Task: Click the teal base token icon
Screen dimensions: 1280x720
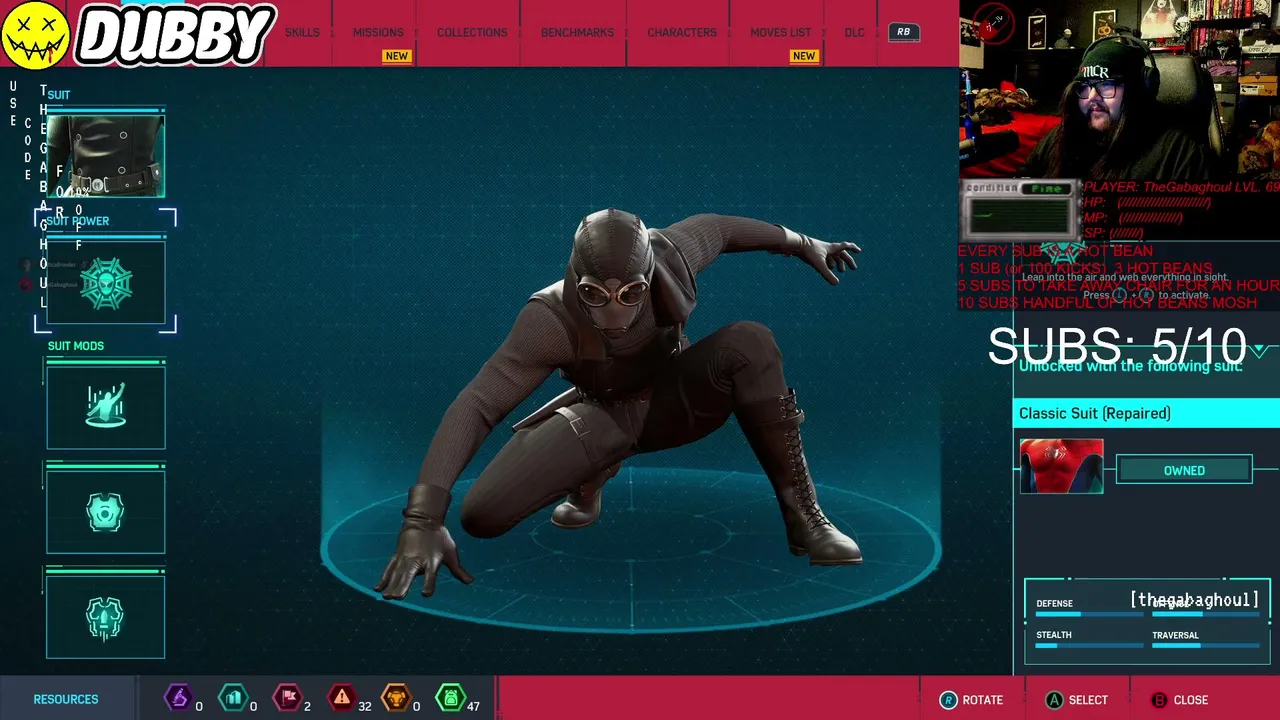Action: pyautogui.click(x=232, y=698)
